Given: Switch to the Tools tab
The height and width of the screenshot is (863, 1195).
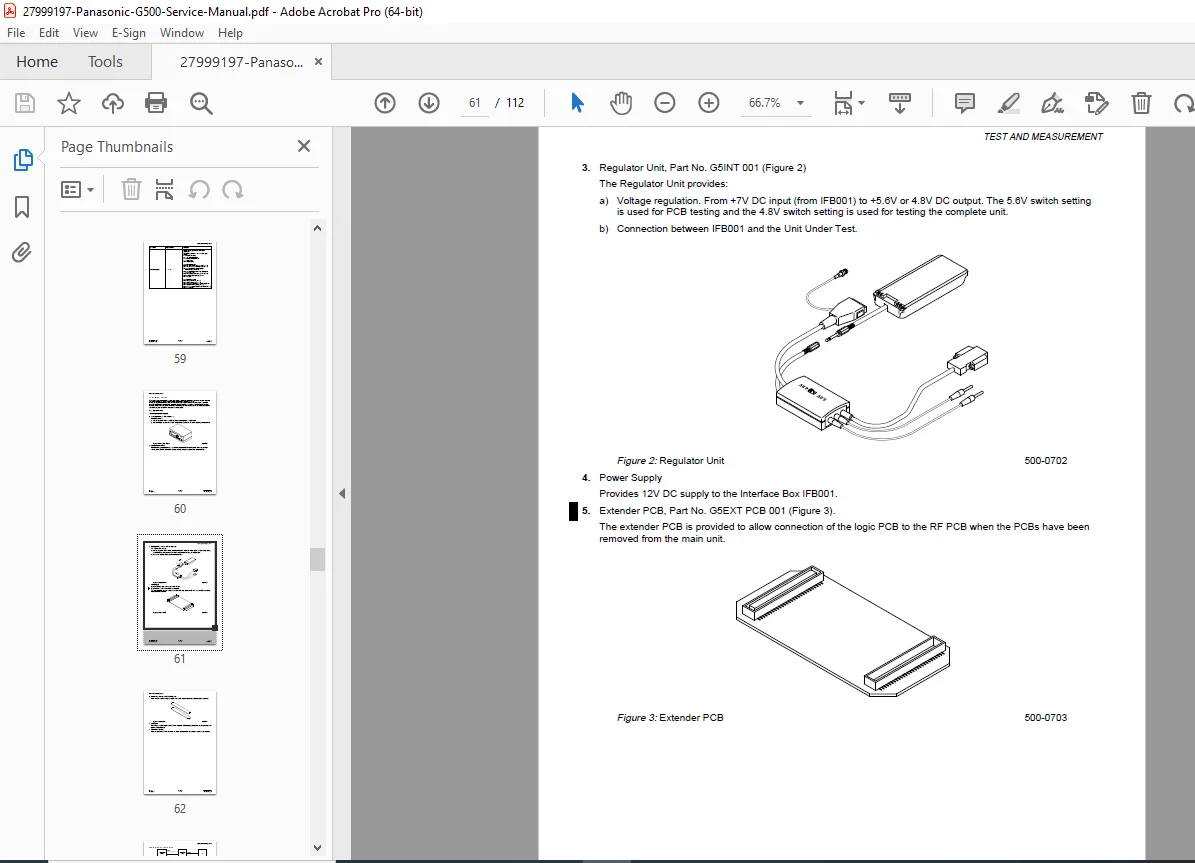Looking at the screenshot, I should point(105,62).
